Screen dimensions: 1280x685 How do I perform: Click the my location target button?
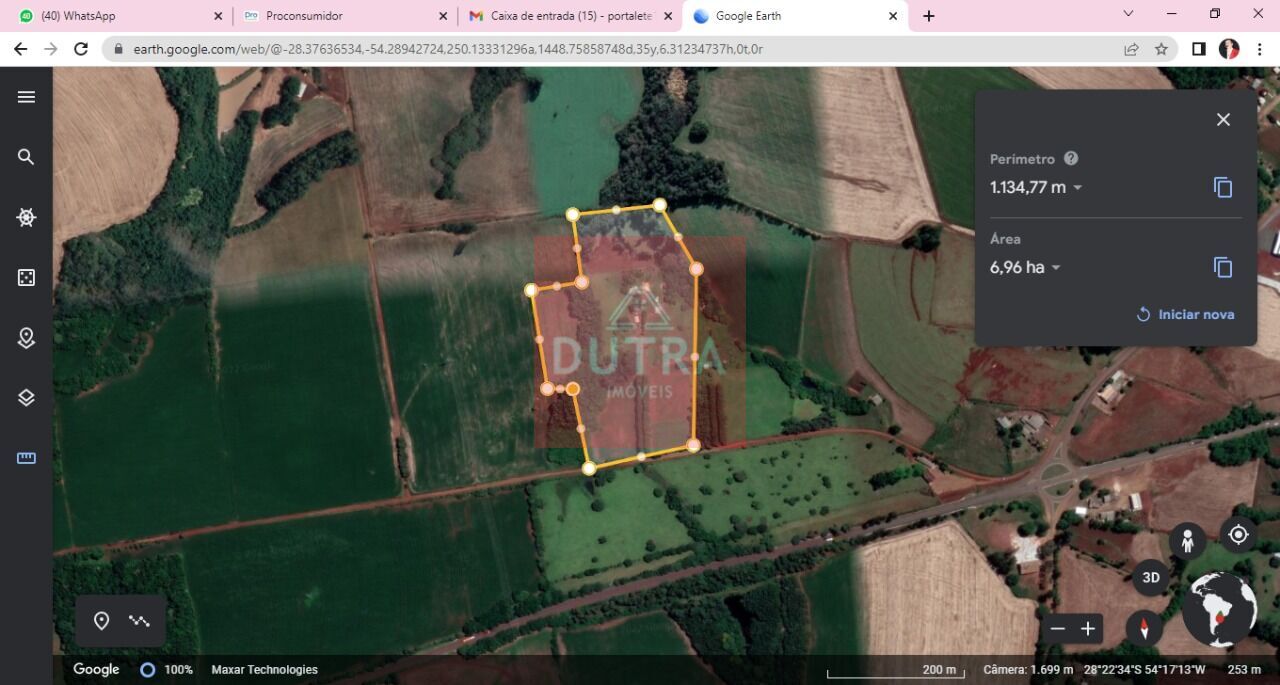click(x=1238, y=535)
